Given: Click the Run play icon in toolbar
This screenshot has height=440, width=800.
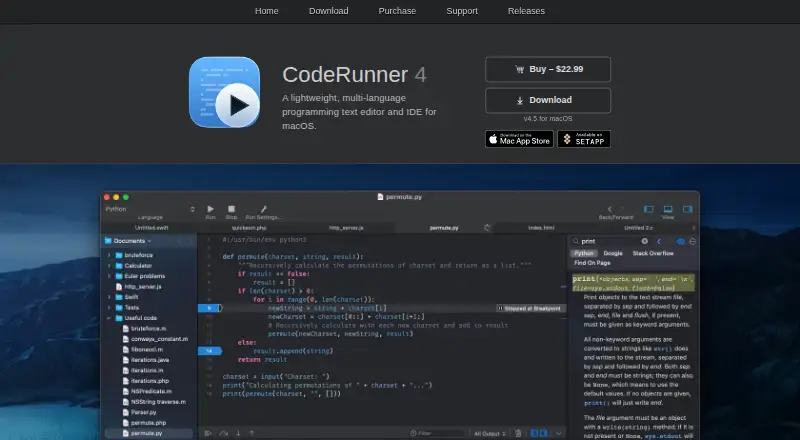Looking at the screenshot, I should 210,209.
